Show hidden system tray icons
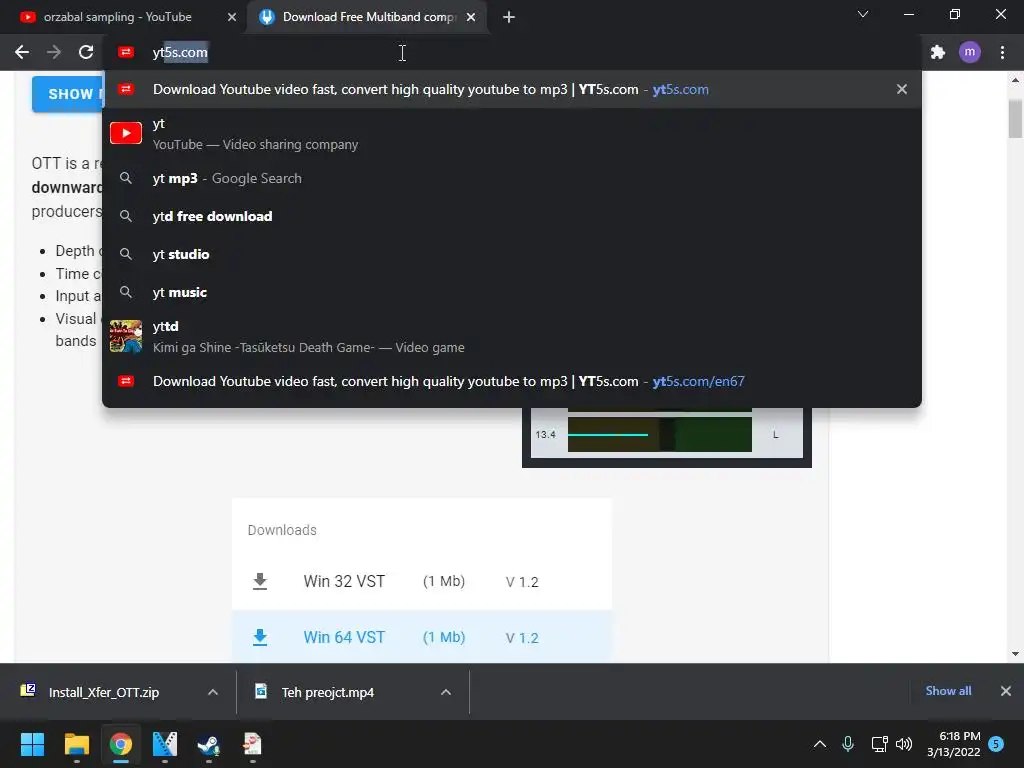 pyautogui.click(x=820, y=744)
